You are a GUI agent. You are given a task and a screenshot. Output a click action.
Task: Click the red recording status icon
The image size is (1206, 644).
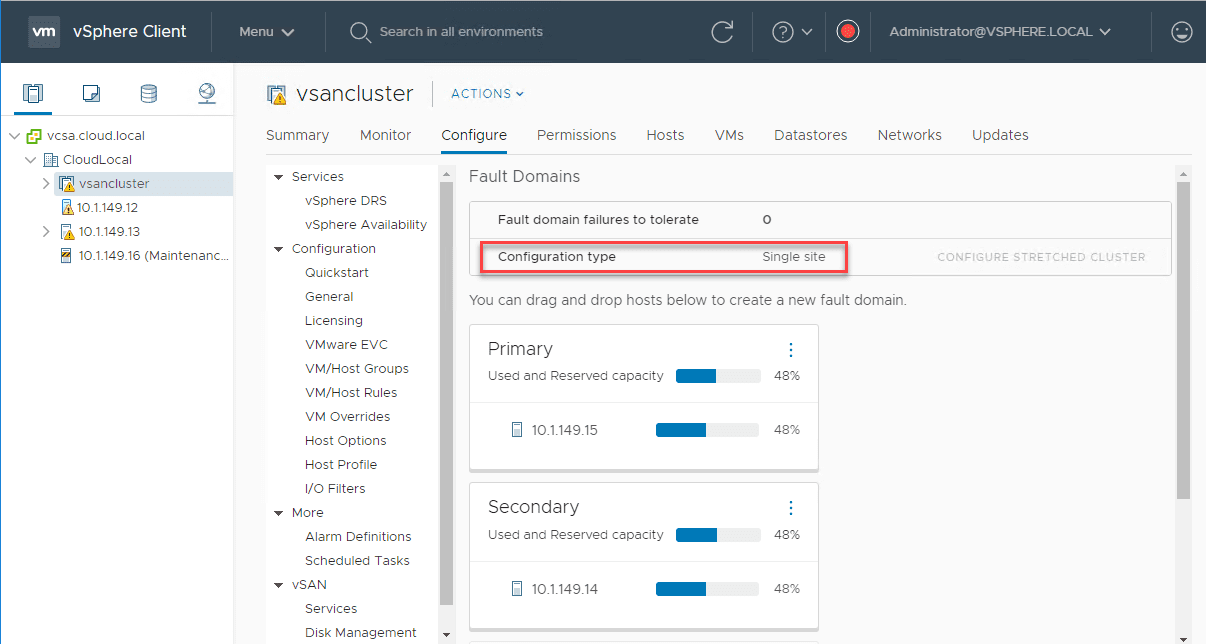tap(848, 32)
